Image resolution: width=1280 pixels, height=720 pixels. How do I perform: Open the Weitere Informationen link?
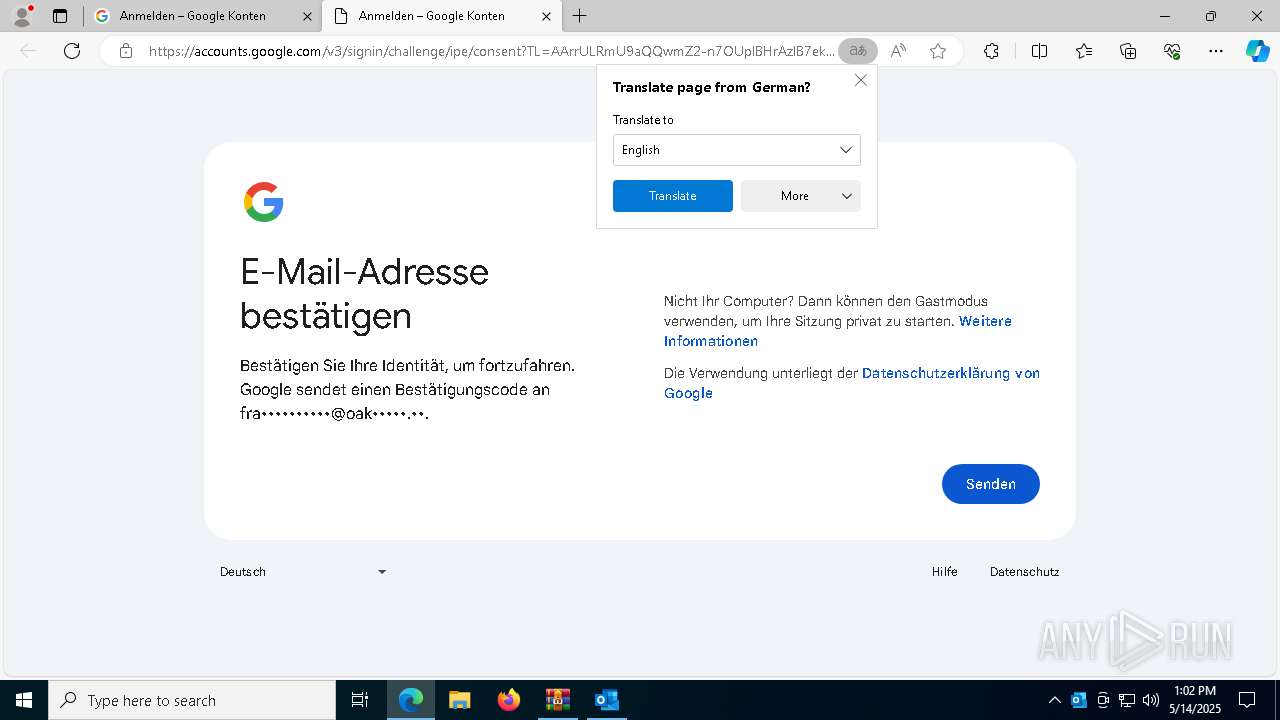pyautogui.click(x=838, y=331)
